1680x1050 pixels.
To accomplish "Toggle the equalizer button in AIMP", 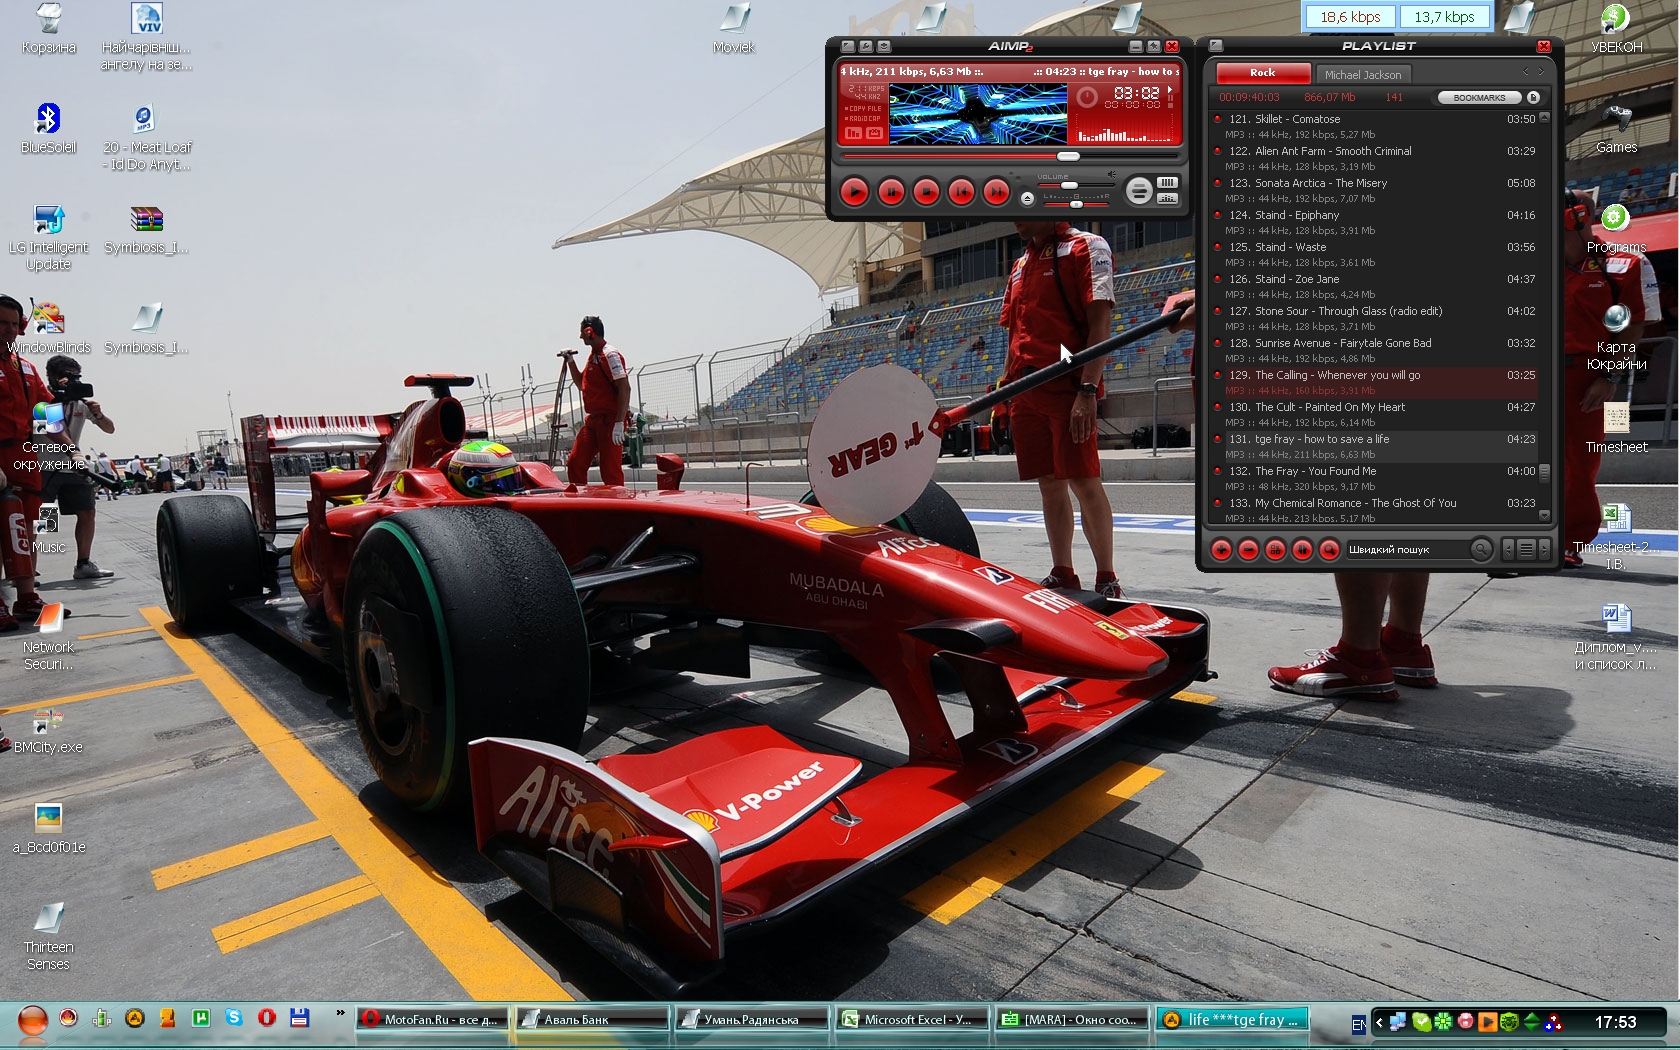I will 1167,198.
